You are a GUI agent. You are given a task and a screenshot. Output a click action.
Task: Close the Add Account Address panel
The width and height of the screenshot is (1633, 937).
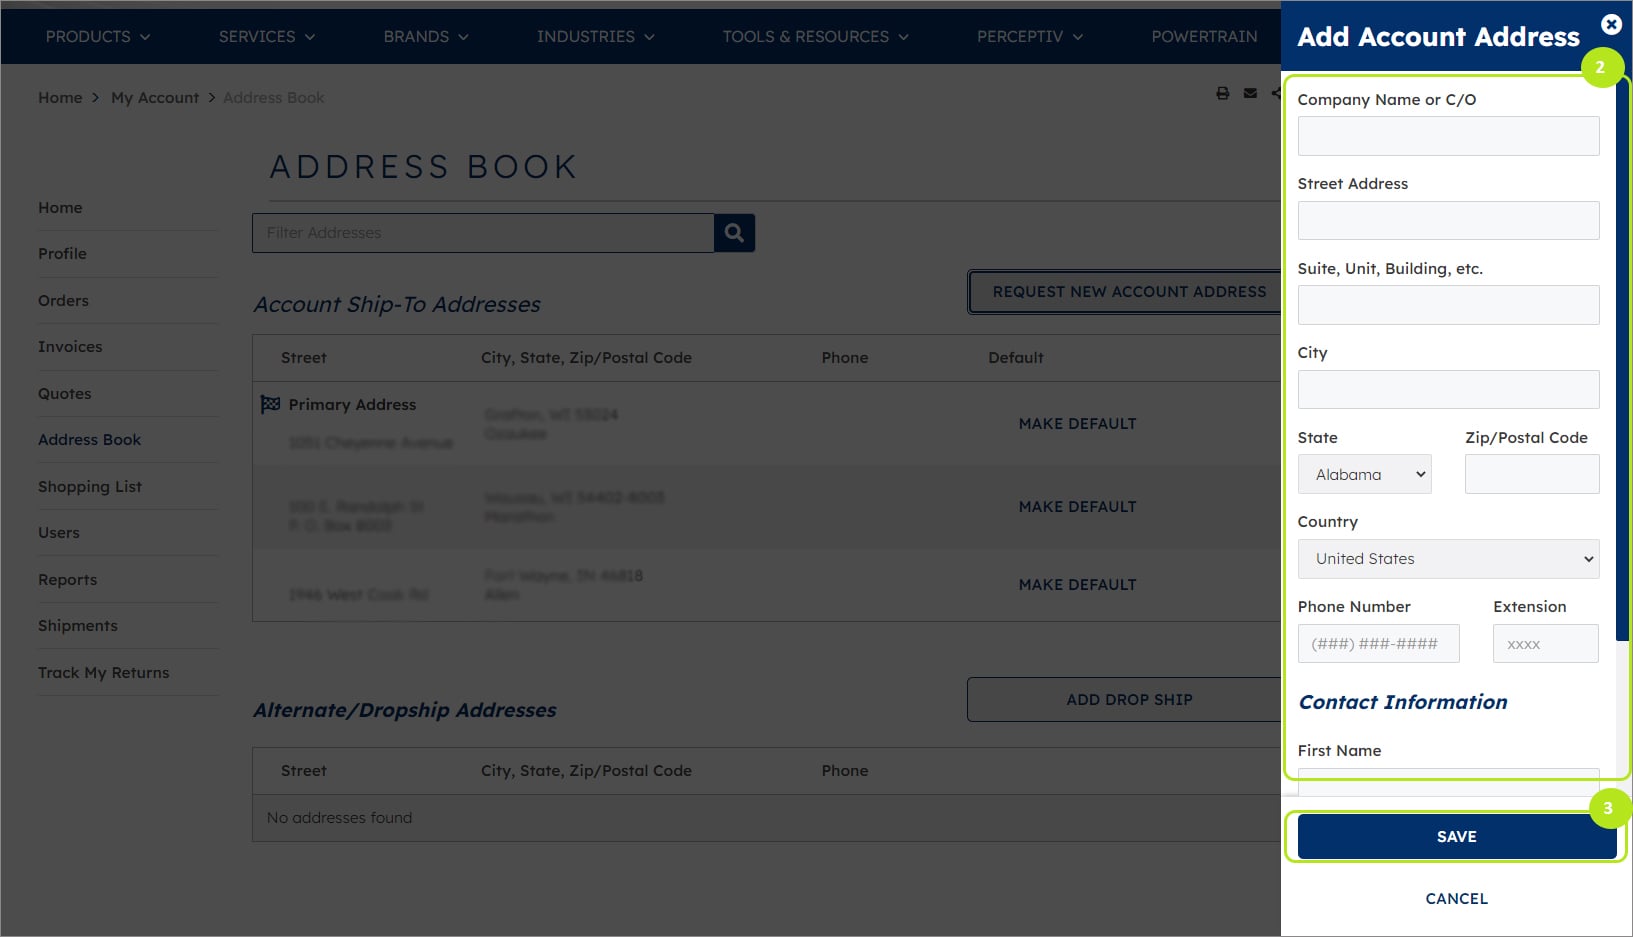tap(1611, 24)
